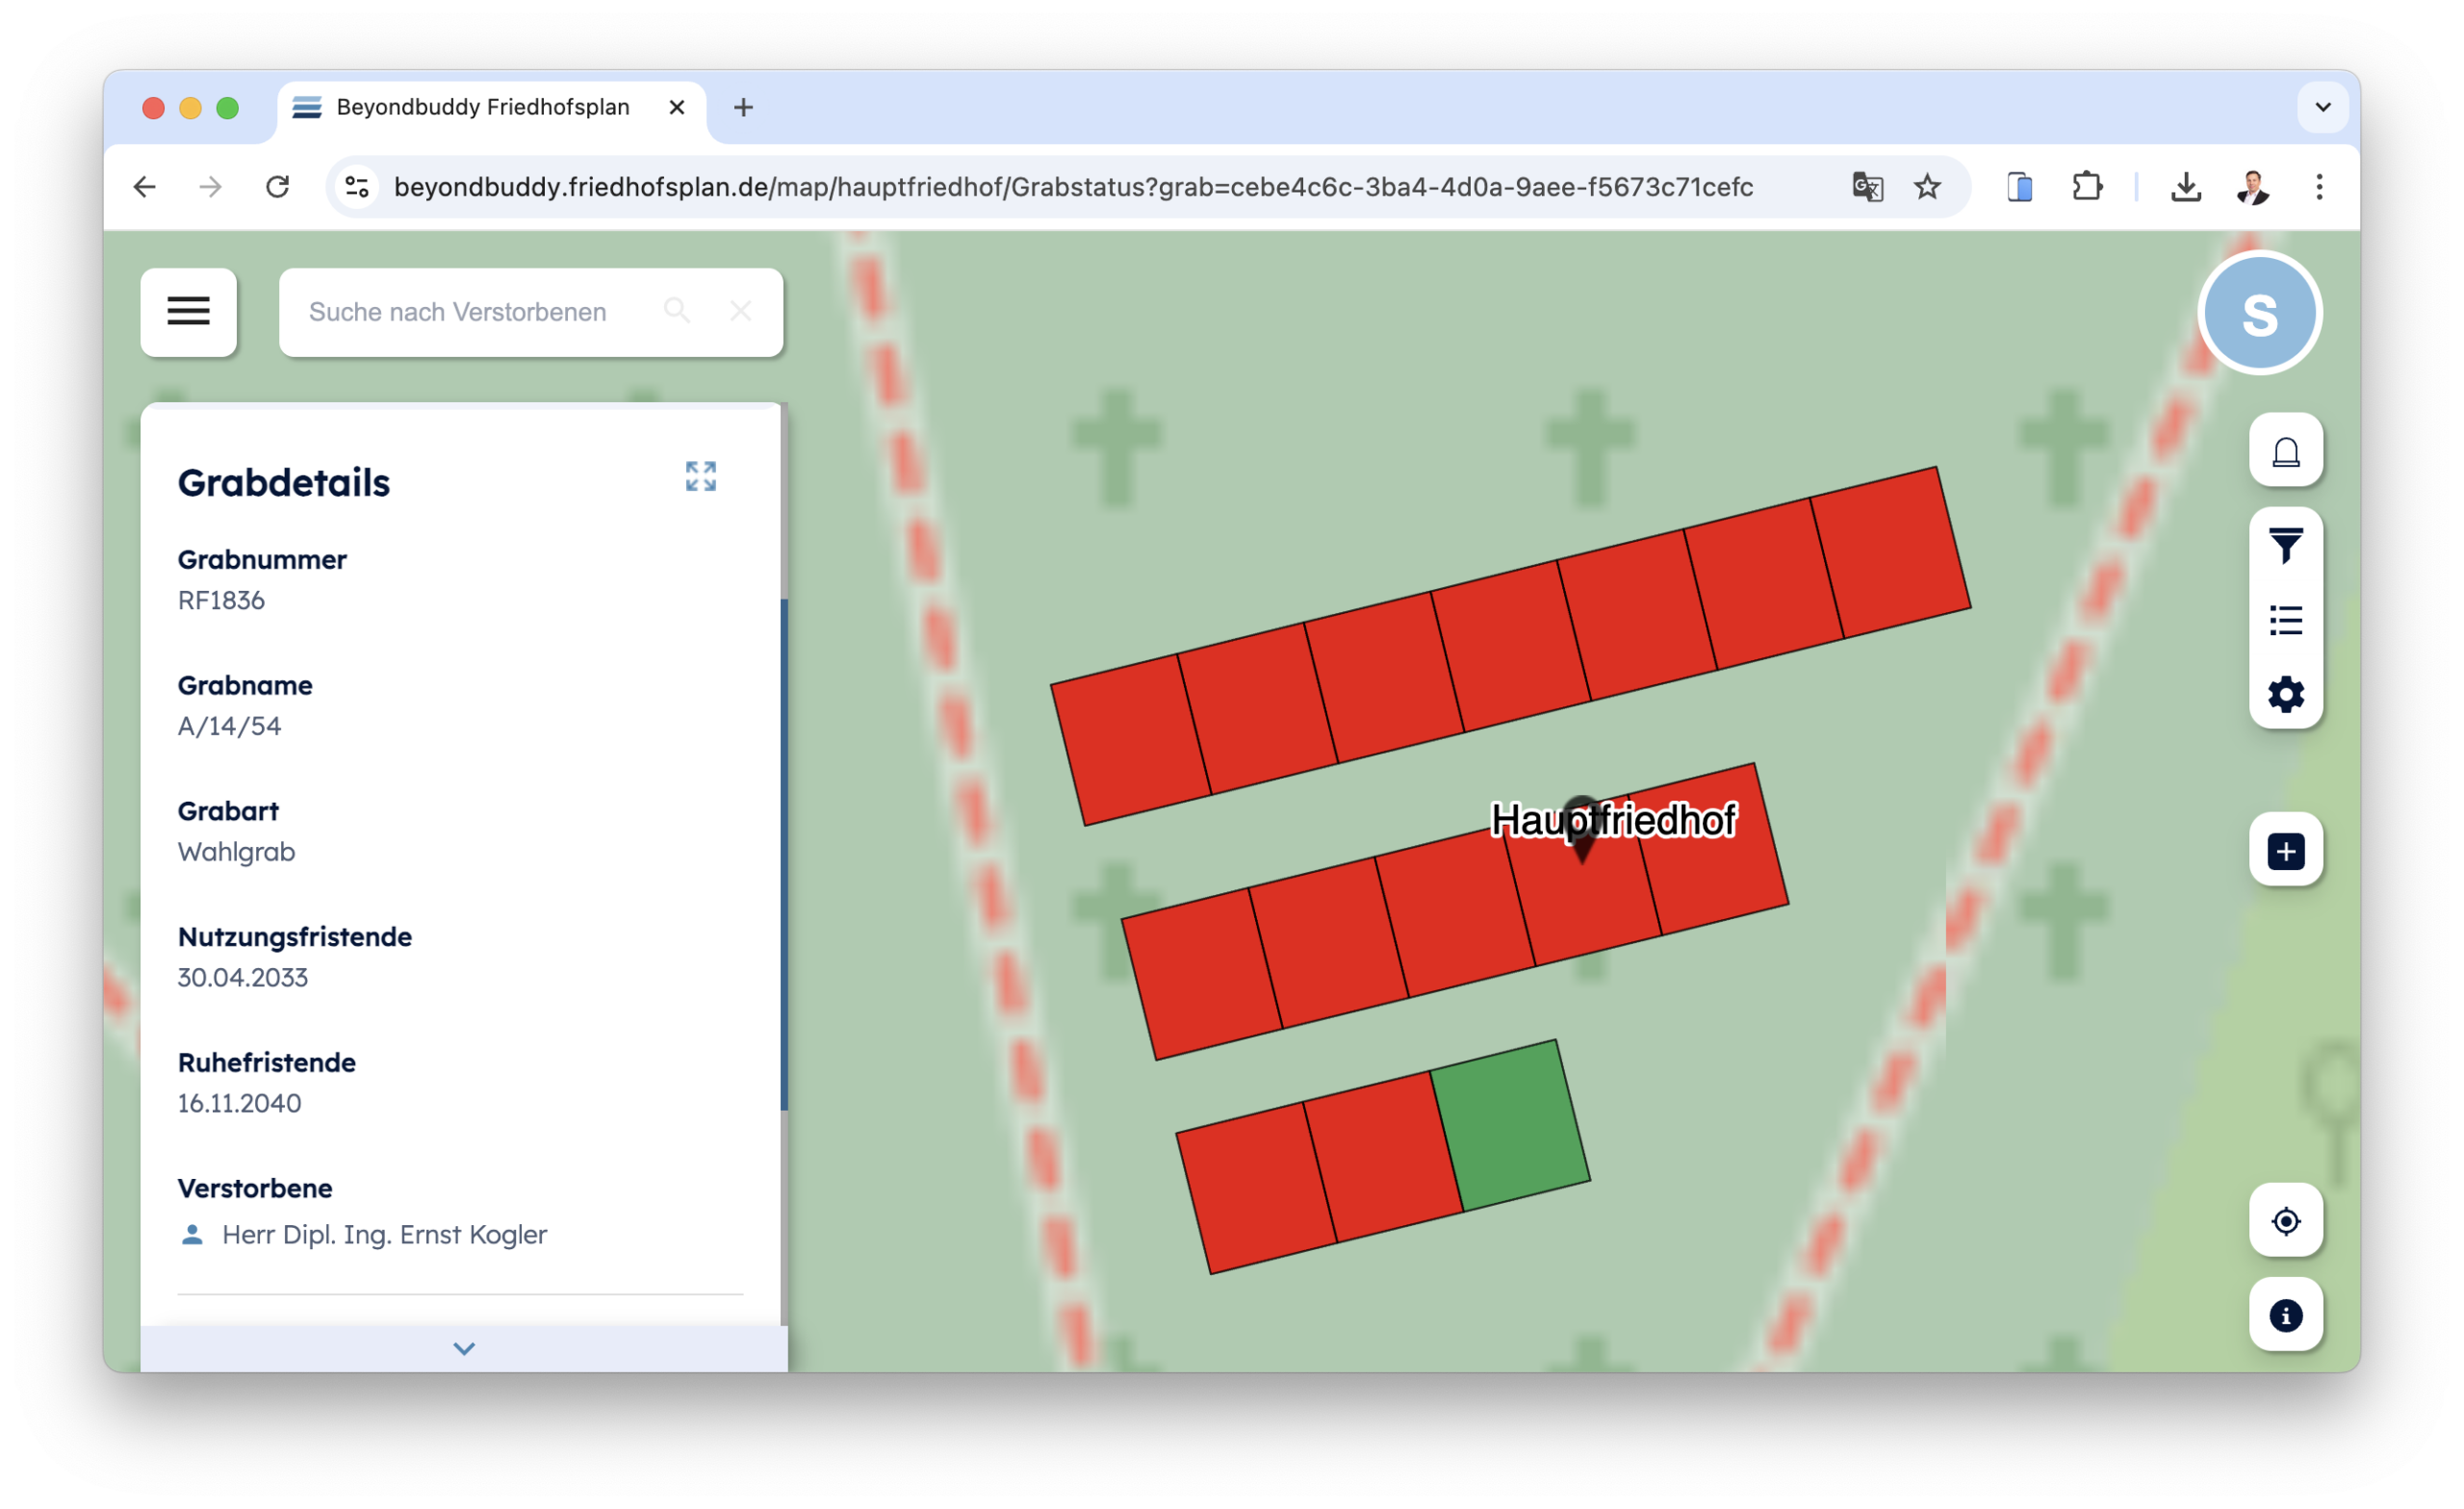This screenshot has height=1509, width=2464.
Task: Open the Chrome three-dot menu
Action: click(x=2318, y=187)
